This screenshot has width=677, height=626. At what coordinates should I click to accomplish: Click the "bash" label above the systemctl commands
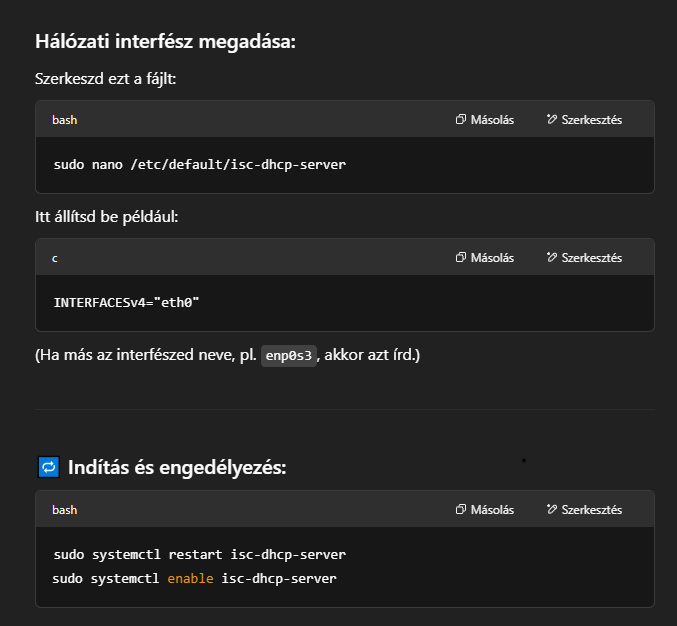point(65,510)
